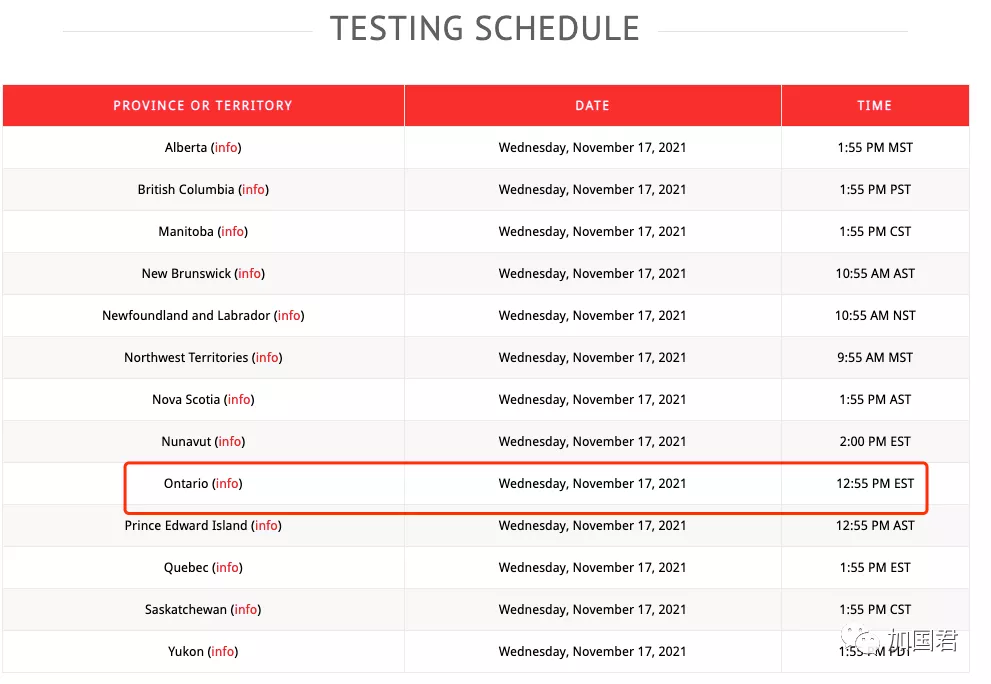Click the Time column header
The height and width of the screenshot is (684, 991).
874,106
